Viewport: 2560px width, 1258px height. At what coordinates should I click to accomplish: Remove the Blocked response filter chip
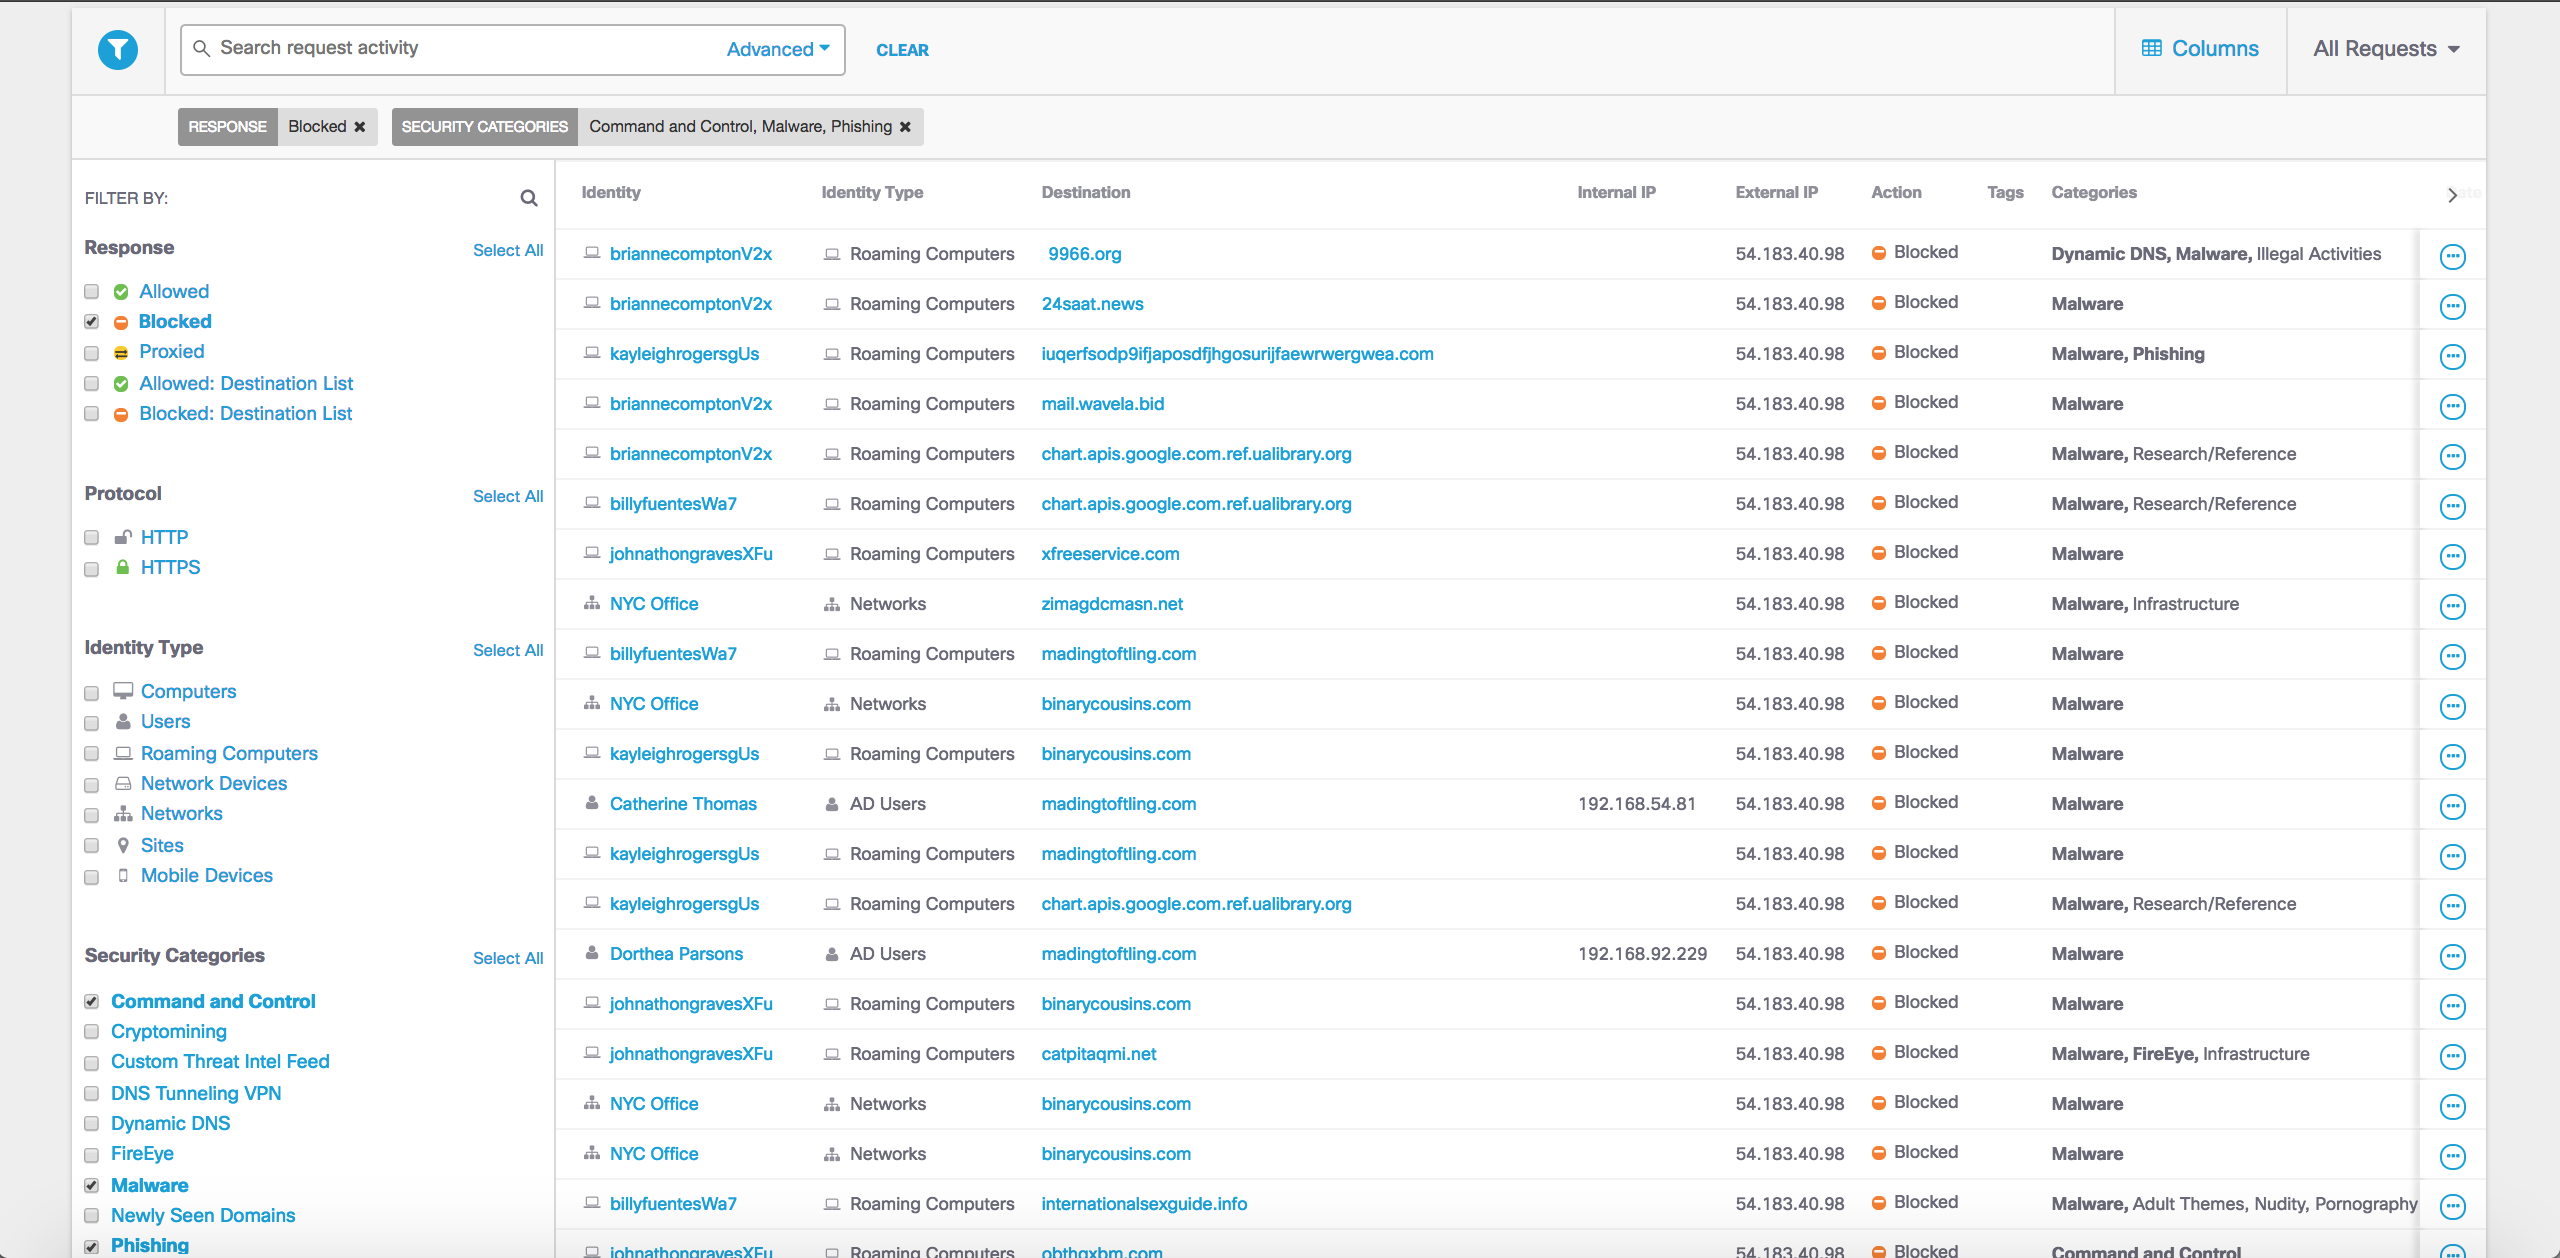click(x=360, y=127)
